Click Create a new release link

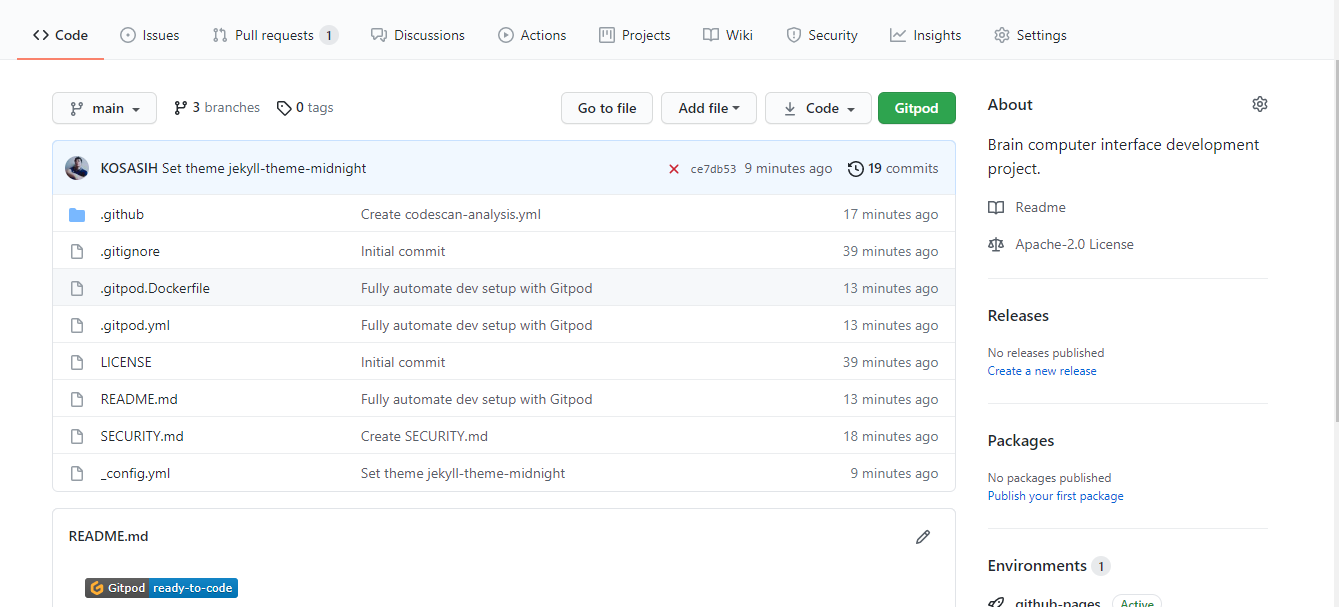(x=1041, y=371)
